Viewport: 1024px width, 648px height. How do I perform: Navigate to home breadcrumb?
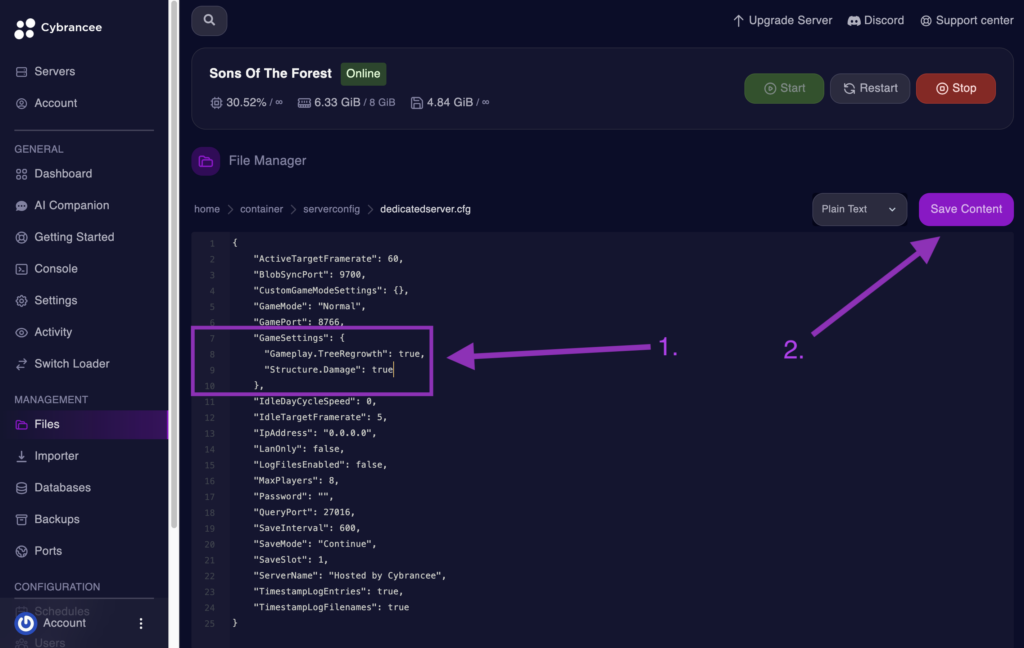206,209
